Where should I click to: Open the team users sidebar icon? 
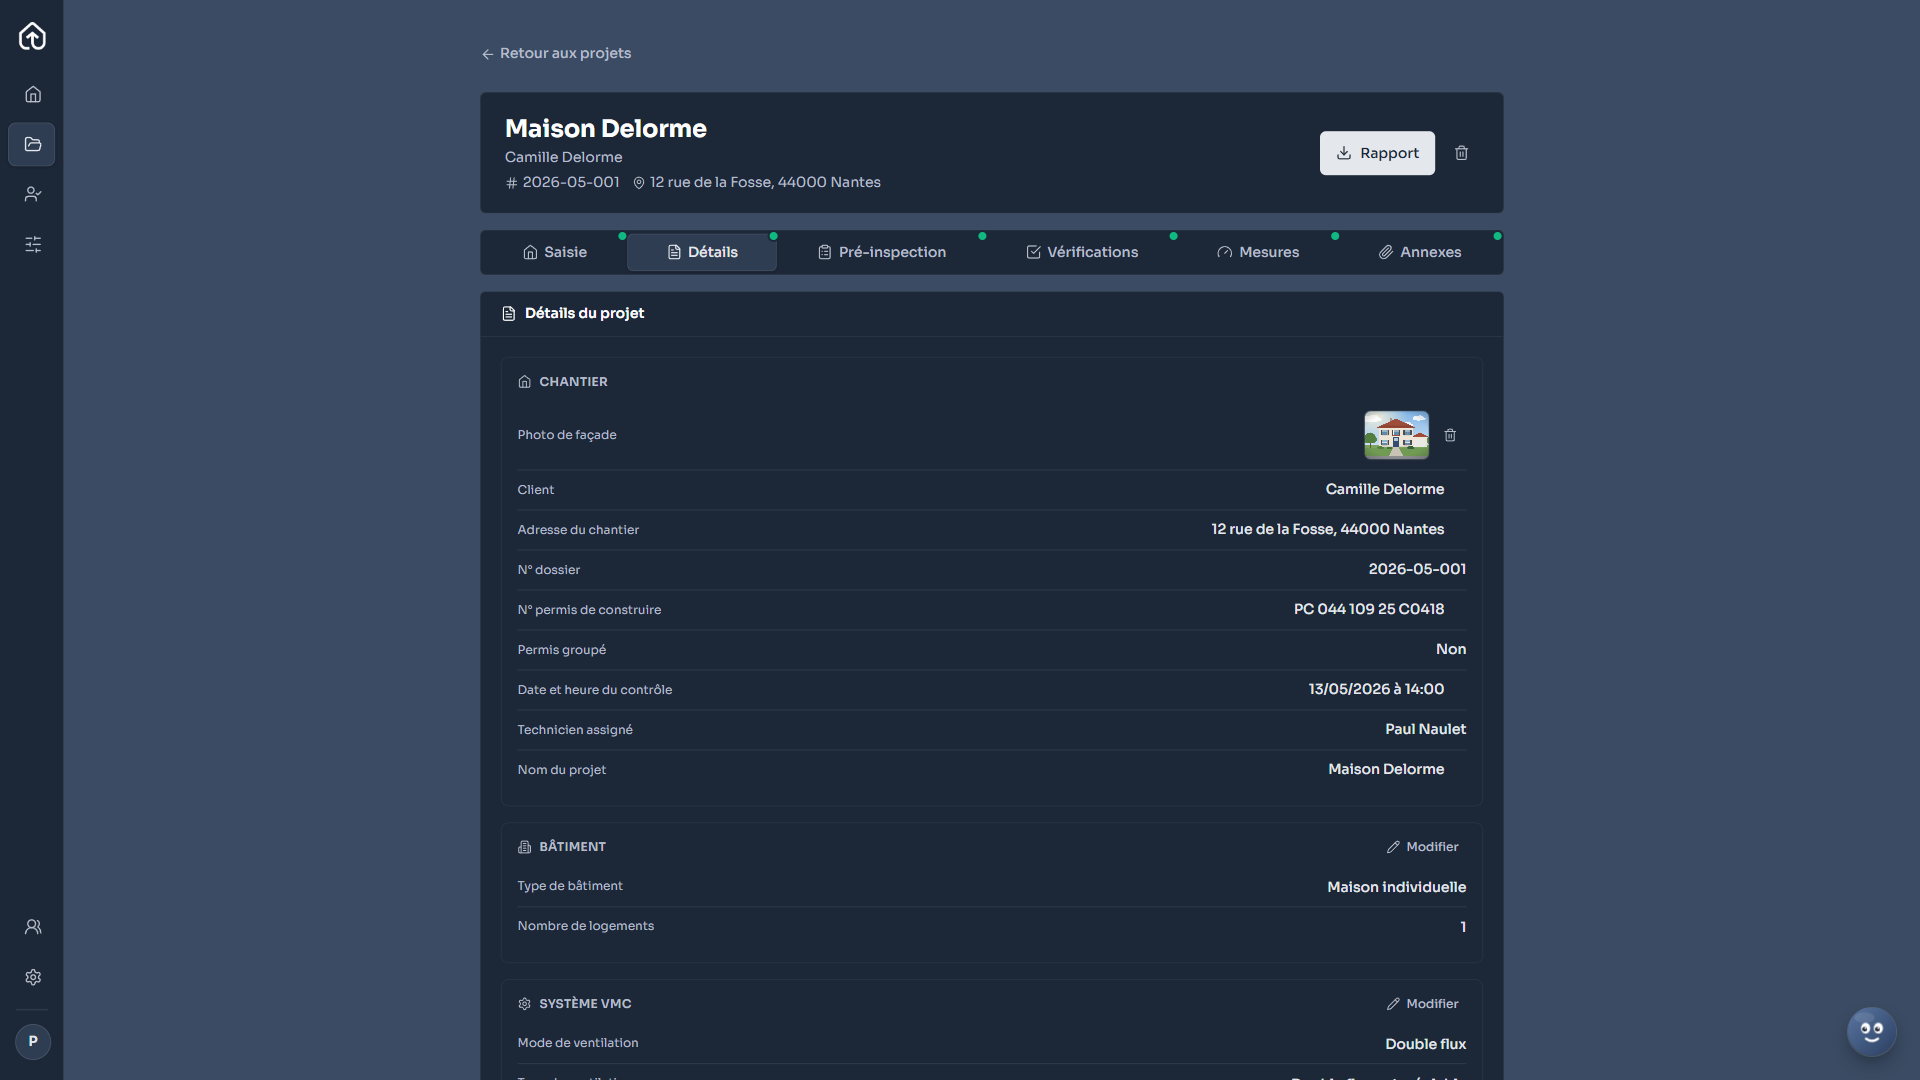pos(33,927)
